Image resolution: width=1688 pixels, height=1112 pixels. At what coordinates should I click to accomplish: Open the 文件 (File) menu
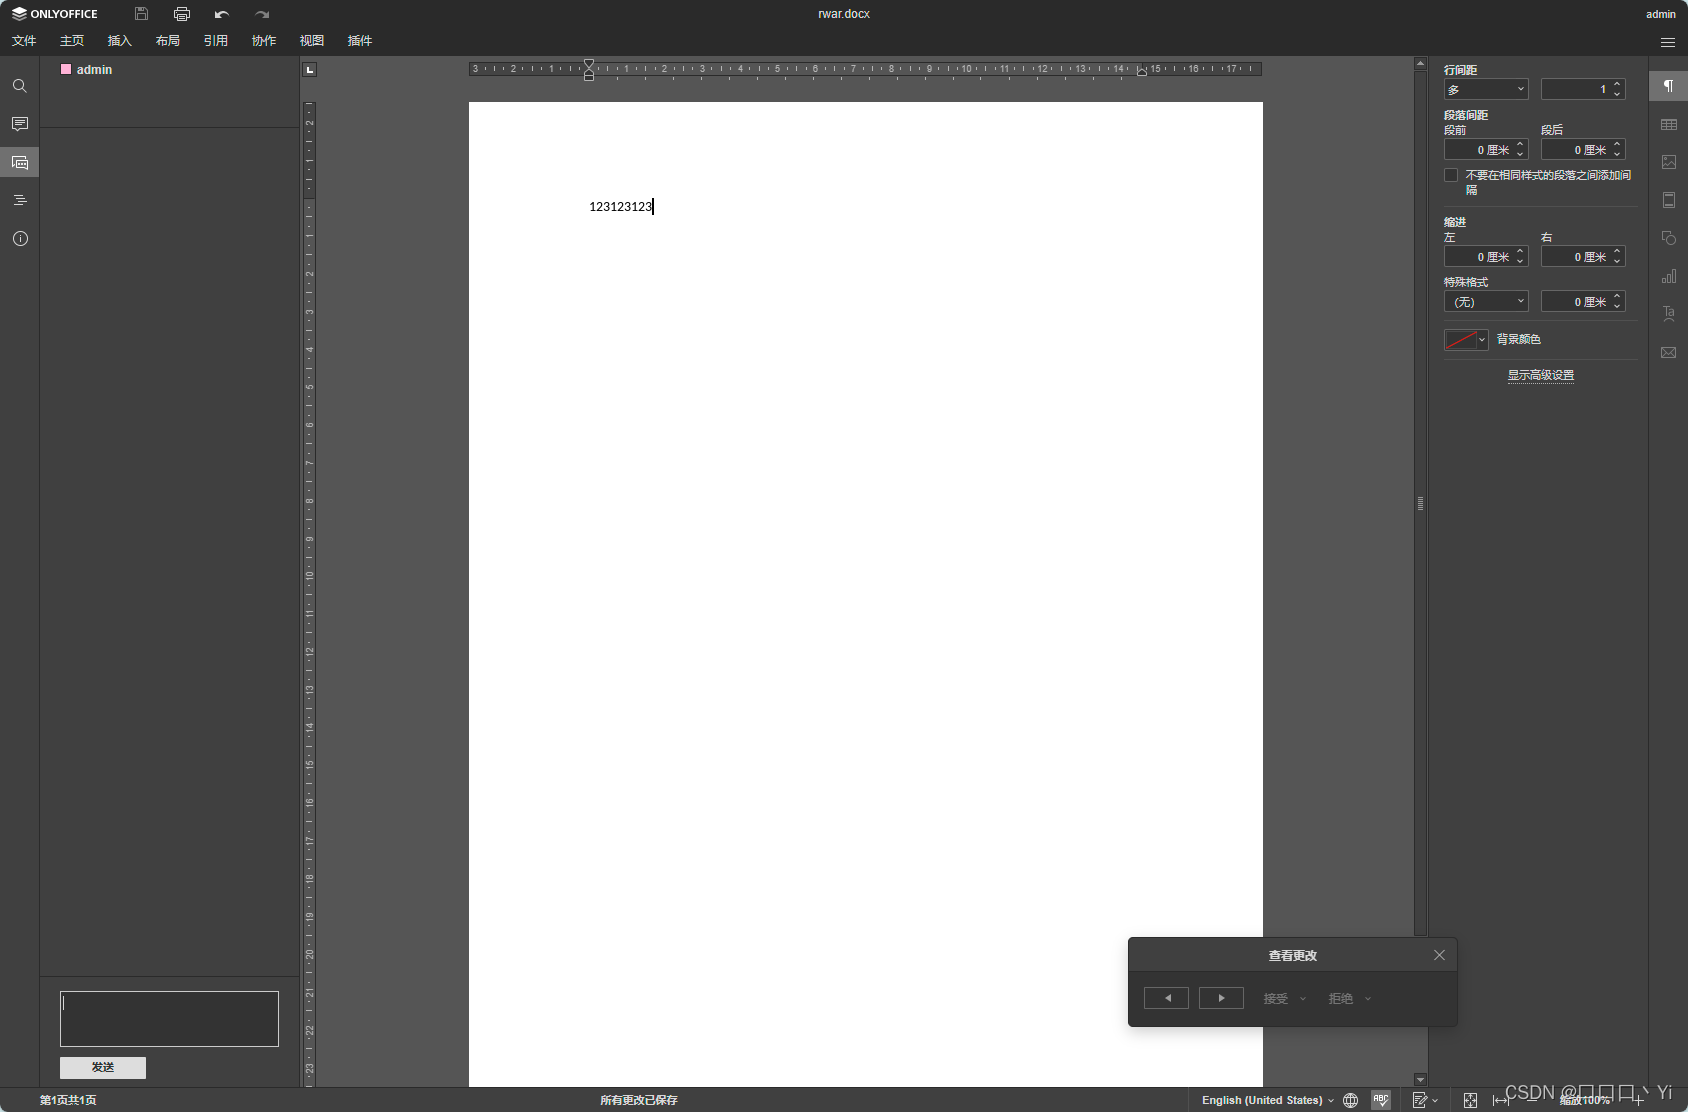(24, 41)
